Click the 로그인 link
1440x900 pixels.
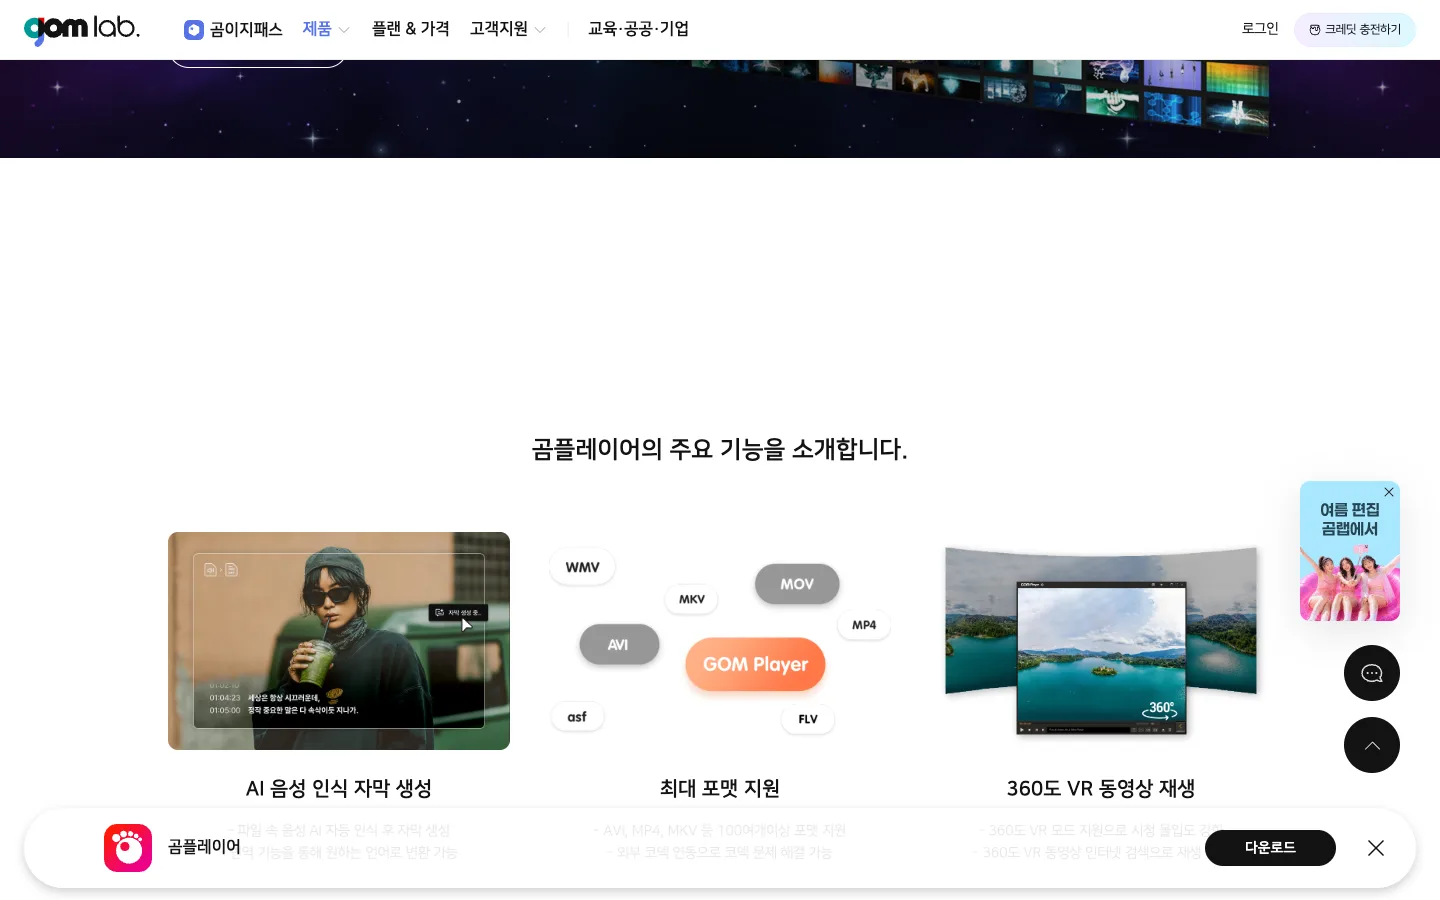[x=1260, y=29]
